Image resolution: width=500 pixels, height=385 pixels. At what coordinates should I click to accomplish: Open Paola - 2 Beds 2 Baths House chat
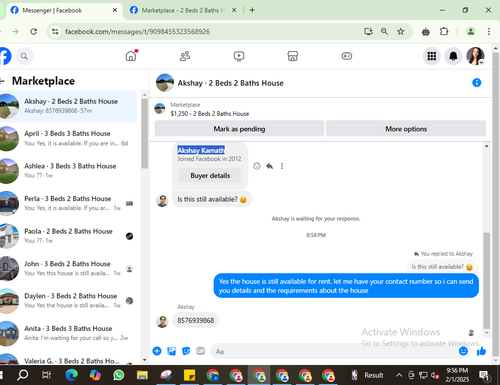click(68, 236)
